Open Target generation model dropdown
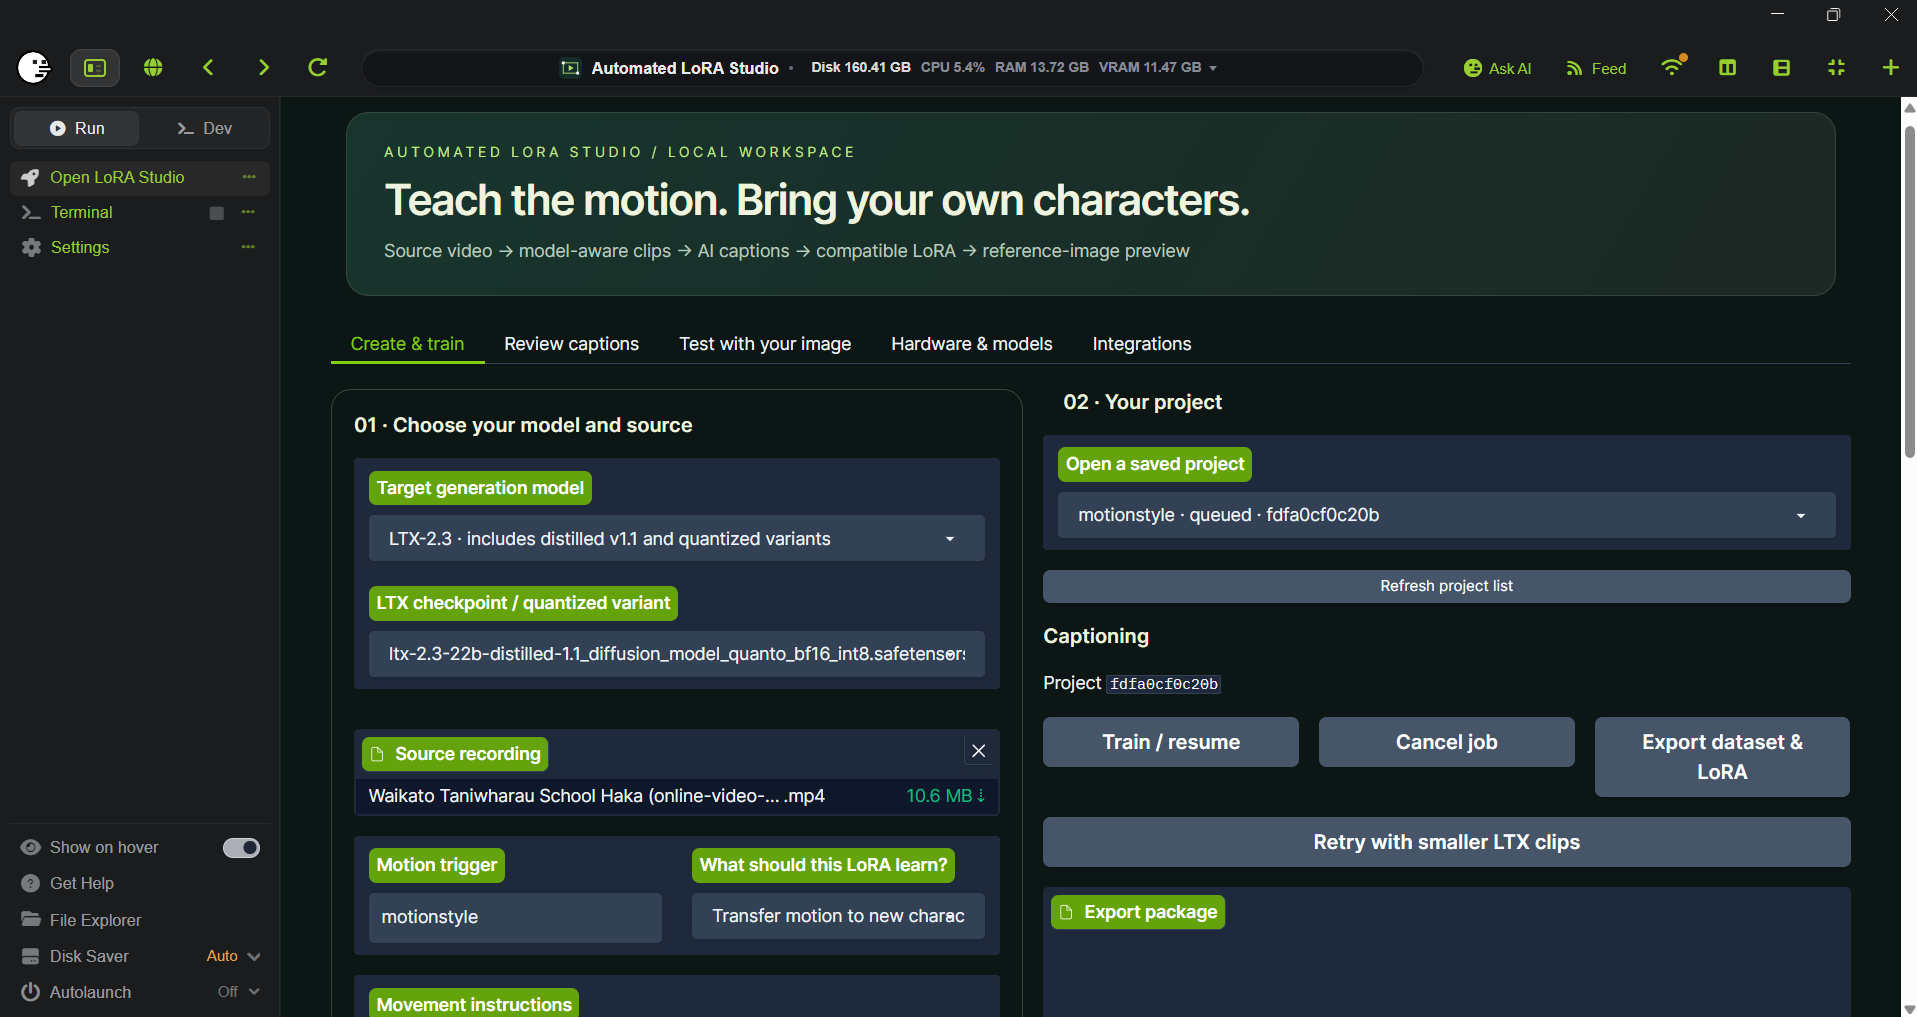 (x=677, y=539)
